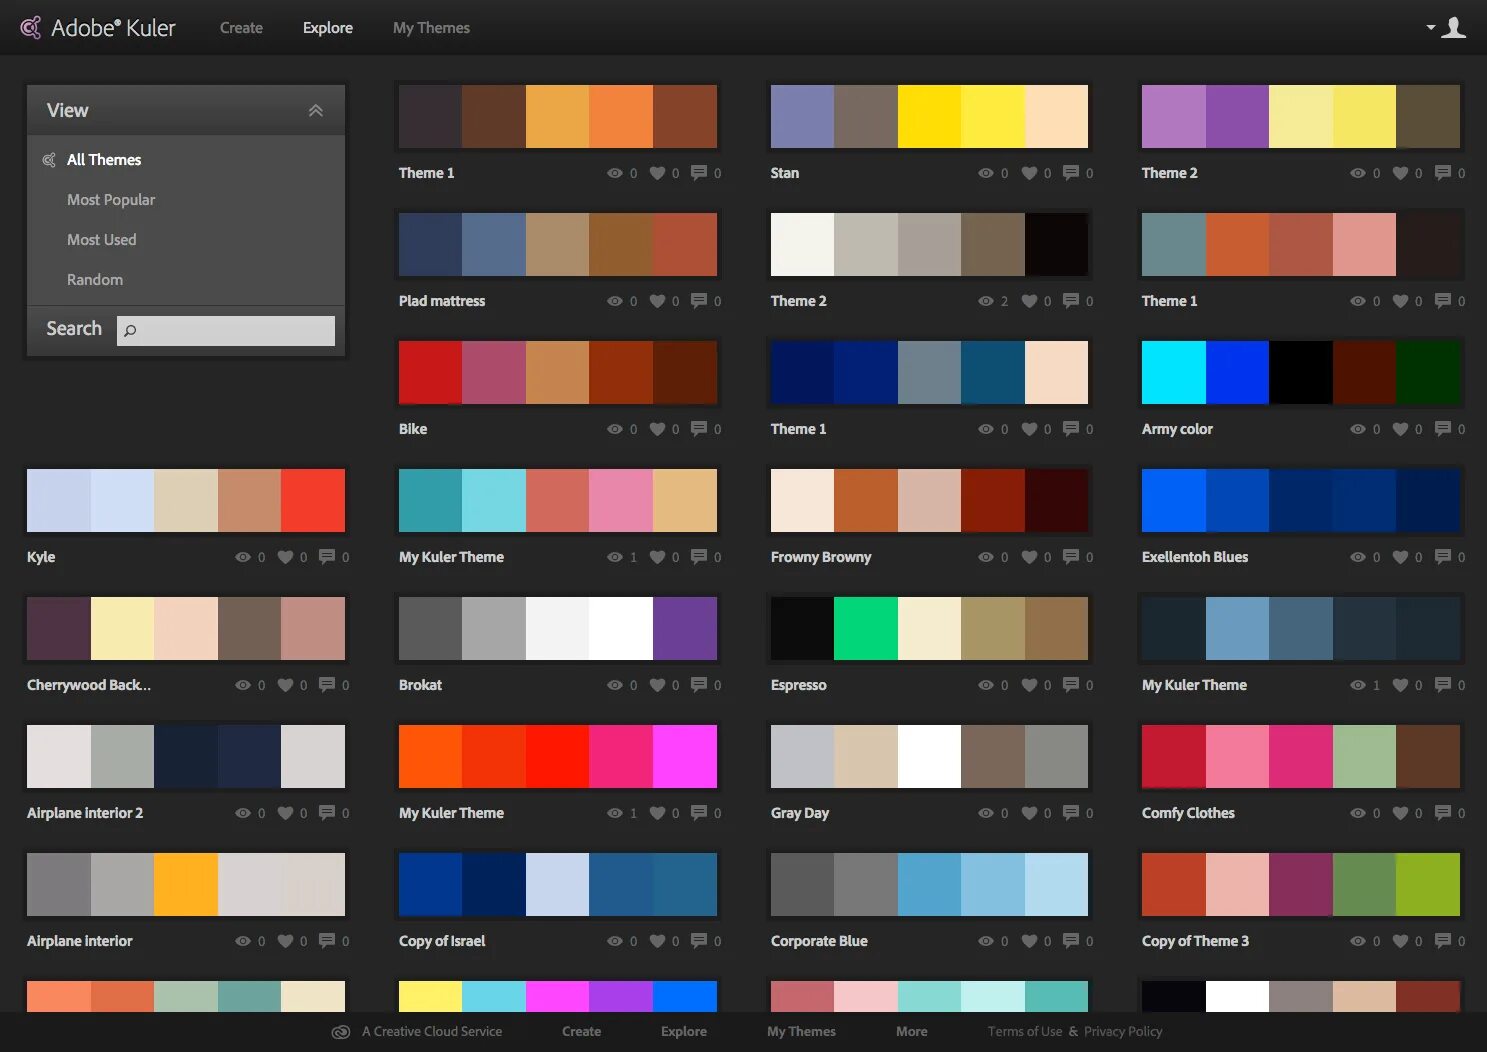This screenshot has height=1052, width=1487.
Task: Like the Bike theme with the heart icon
Action: point(657,429)
